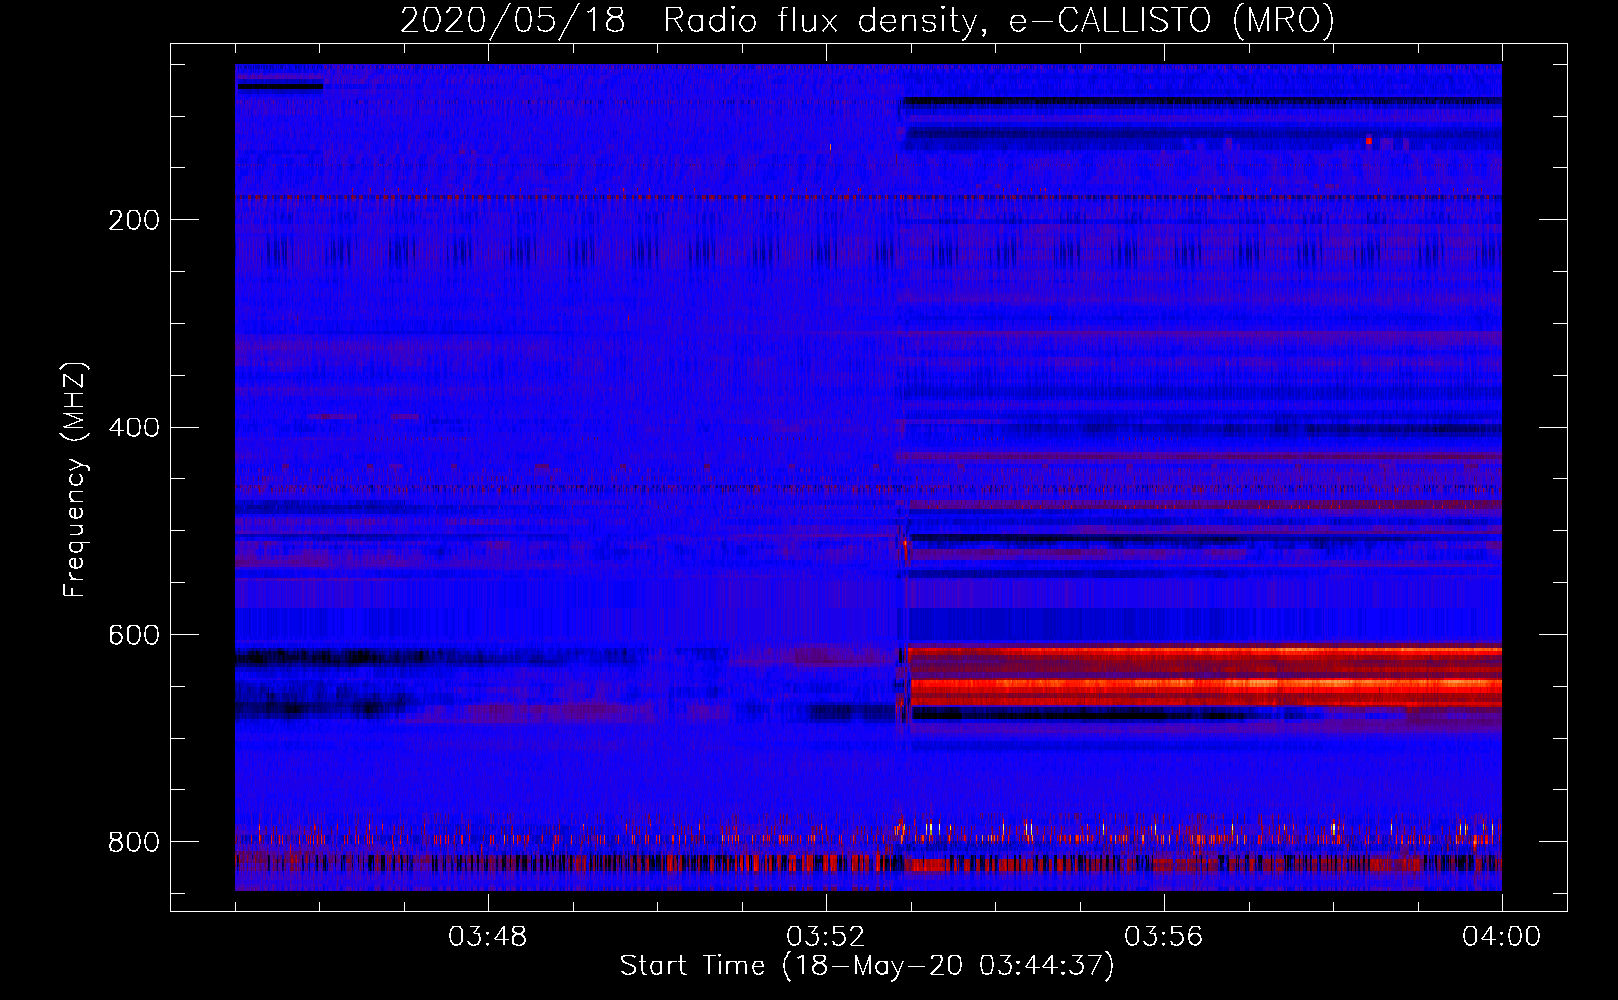
Task: Click the 200 frequency tick label
Action: (x=133, y=220)
